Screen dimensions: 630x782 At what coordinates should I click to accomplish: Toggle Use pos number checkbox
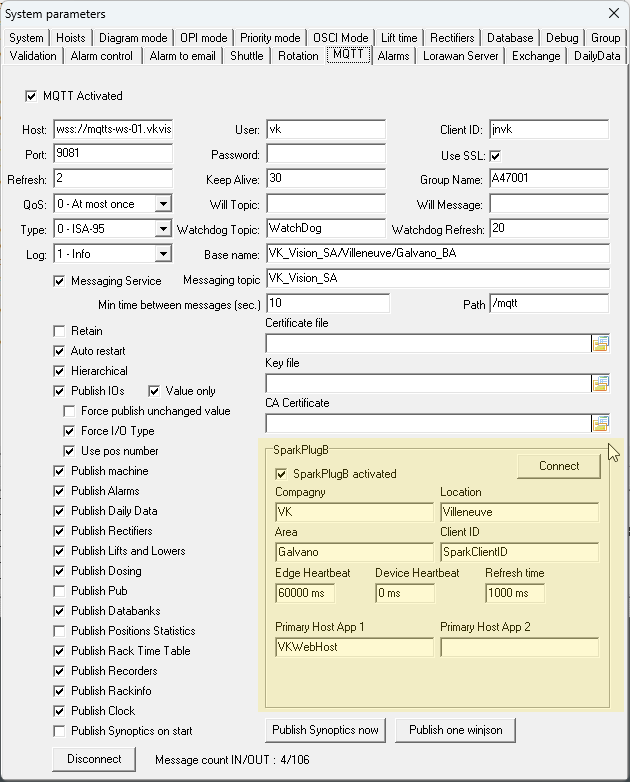click(x=69, y=451)
